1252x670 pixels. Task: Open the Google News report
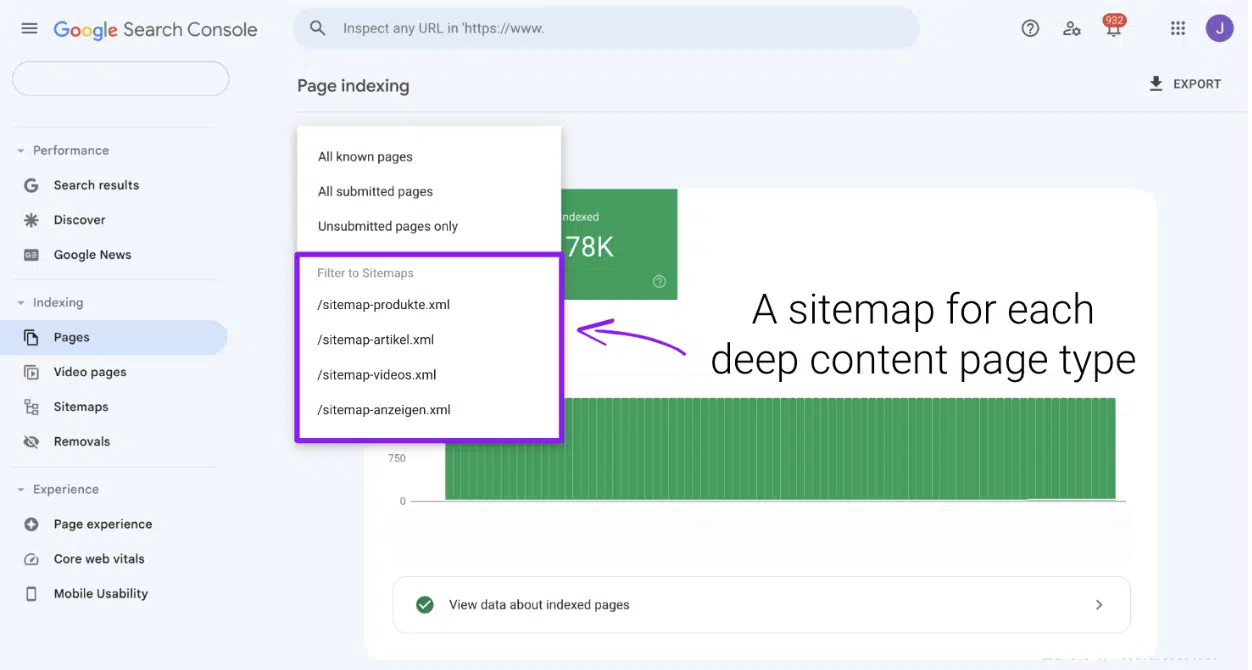(x=91, y=254)
